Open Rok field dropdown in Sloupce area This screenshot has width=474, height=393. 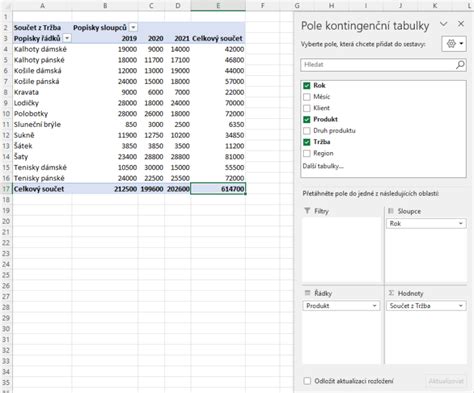(461, 223)
